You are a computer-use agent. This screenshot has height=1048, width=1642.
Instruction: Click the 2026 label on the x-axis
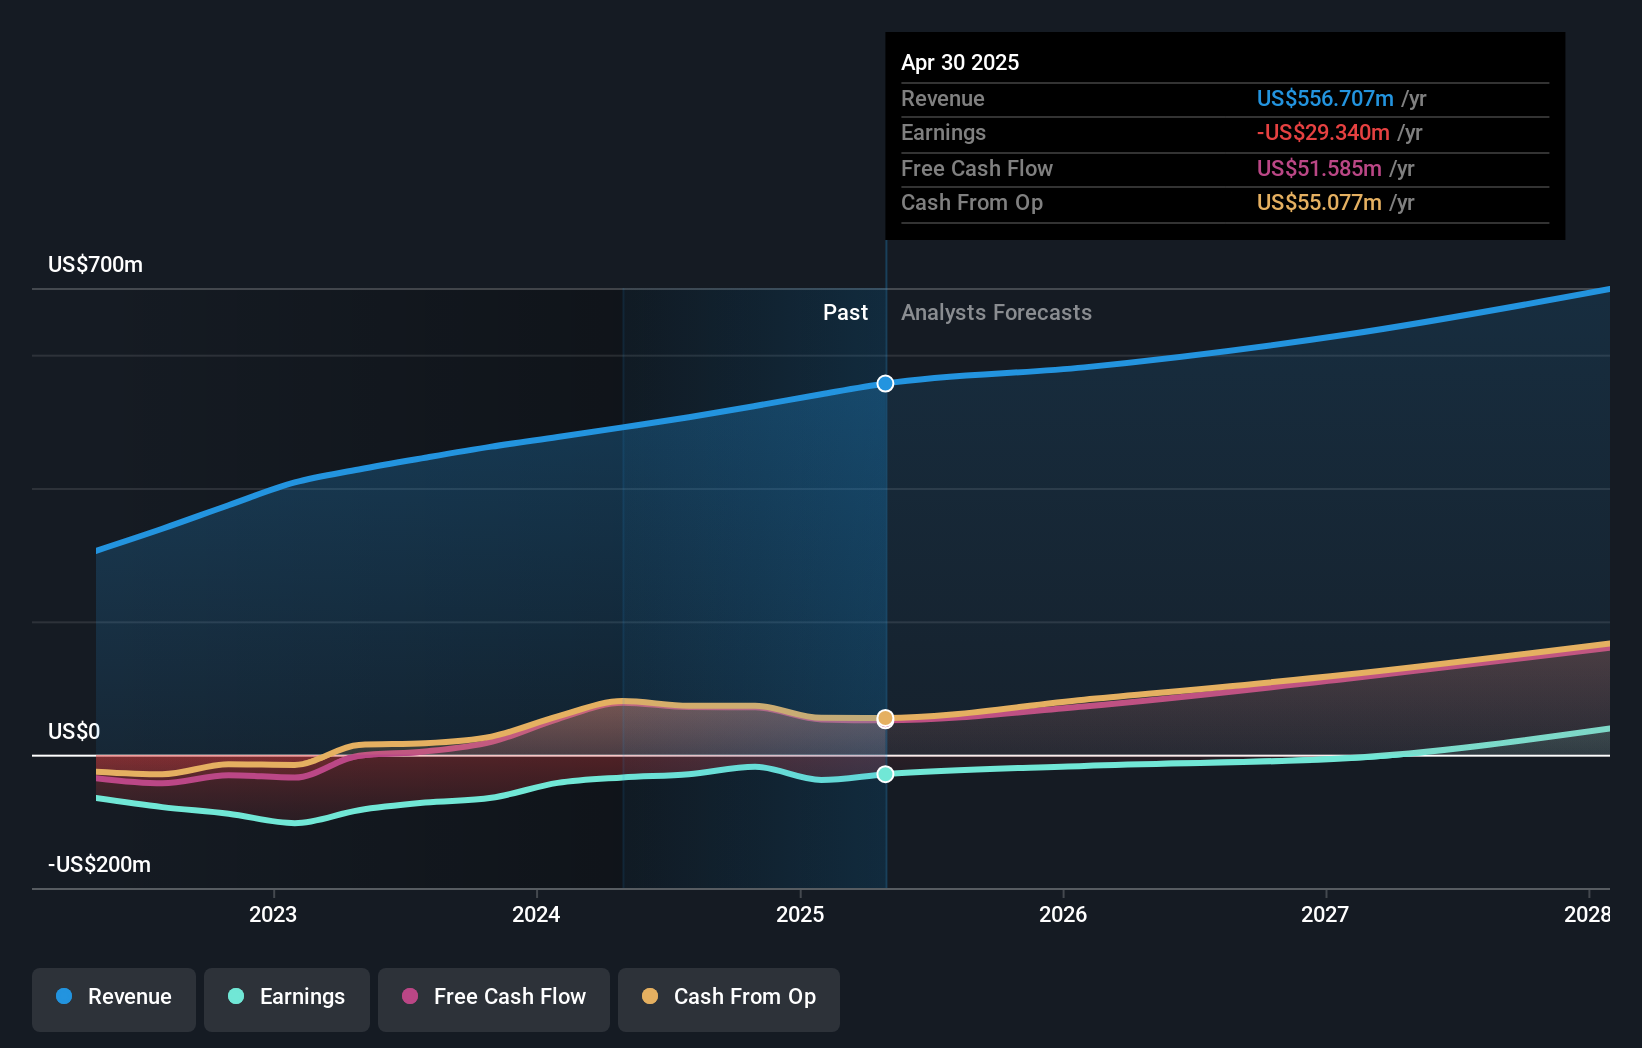click(1063, 914)
